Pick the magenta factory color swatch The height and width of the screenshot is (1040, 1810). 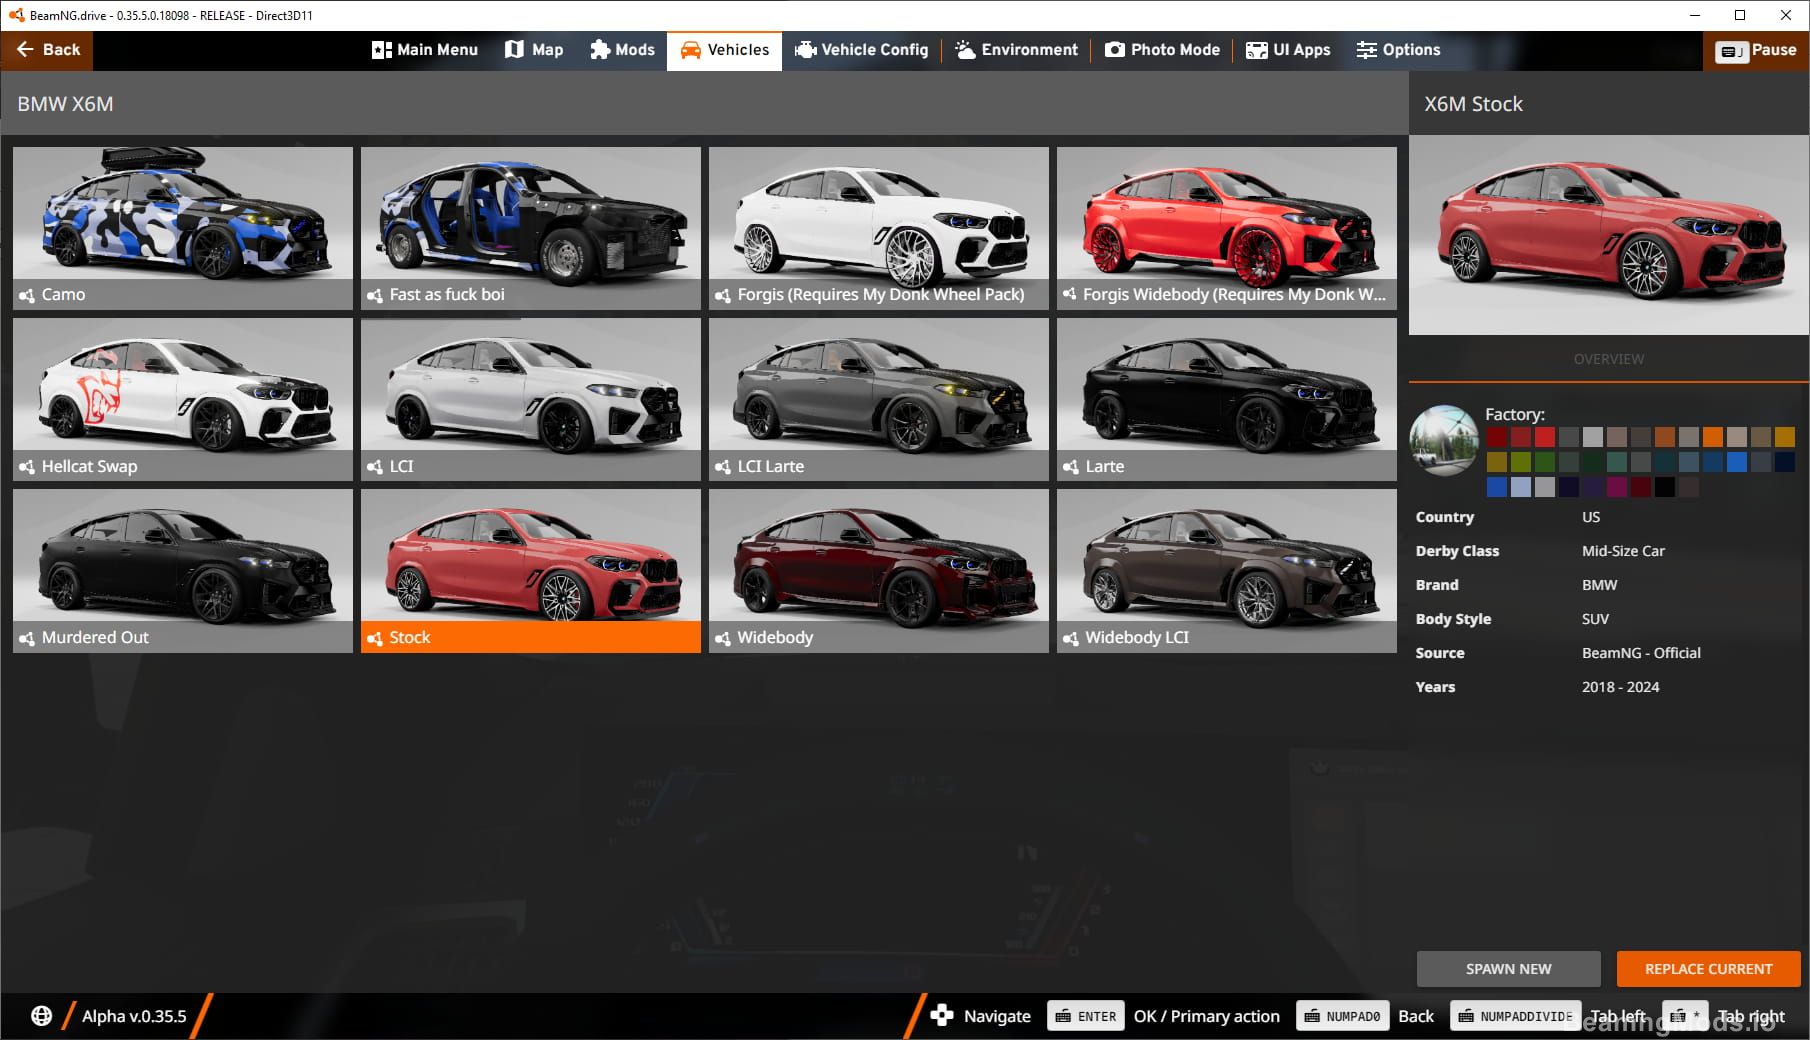[1617, 487]
